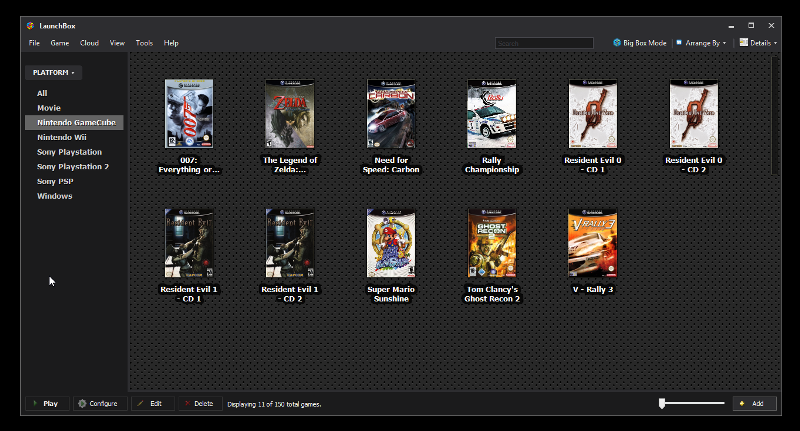Click the Details panel icon

tap(744, 42)
